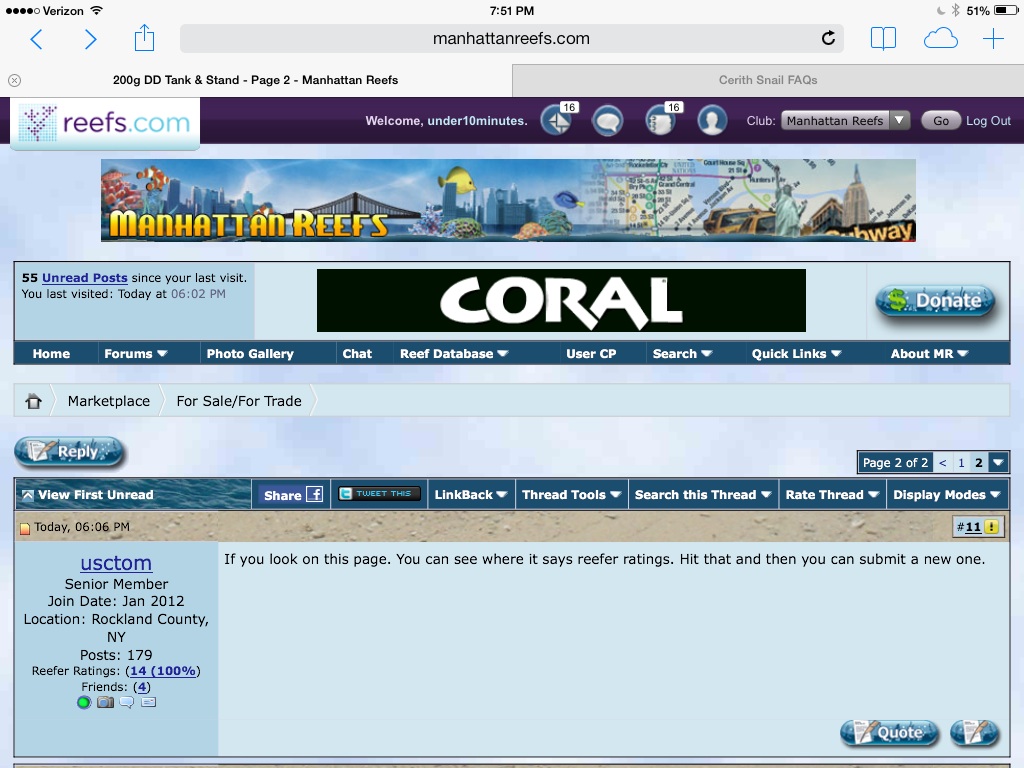This screenshot has width=1024, height=768.
Task: Open usctom's photo gallery camera icon
Action: pos(105,703)
